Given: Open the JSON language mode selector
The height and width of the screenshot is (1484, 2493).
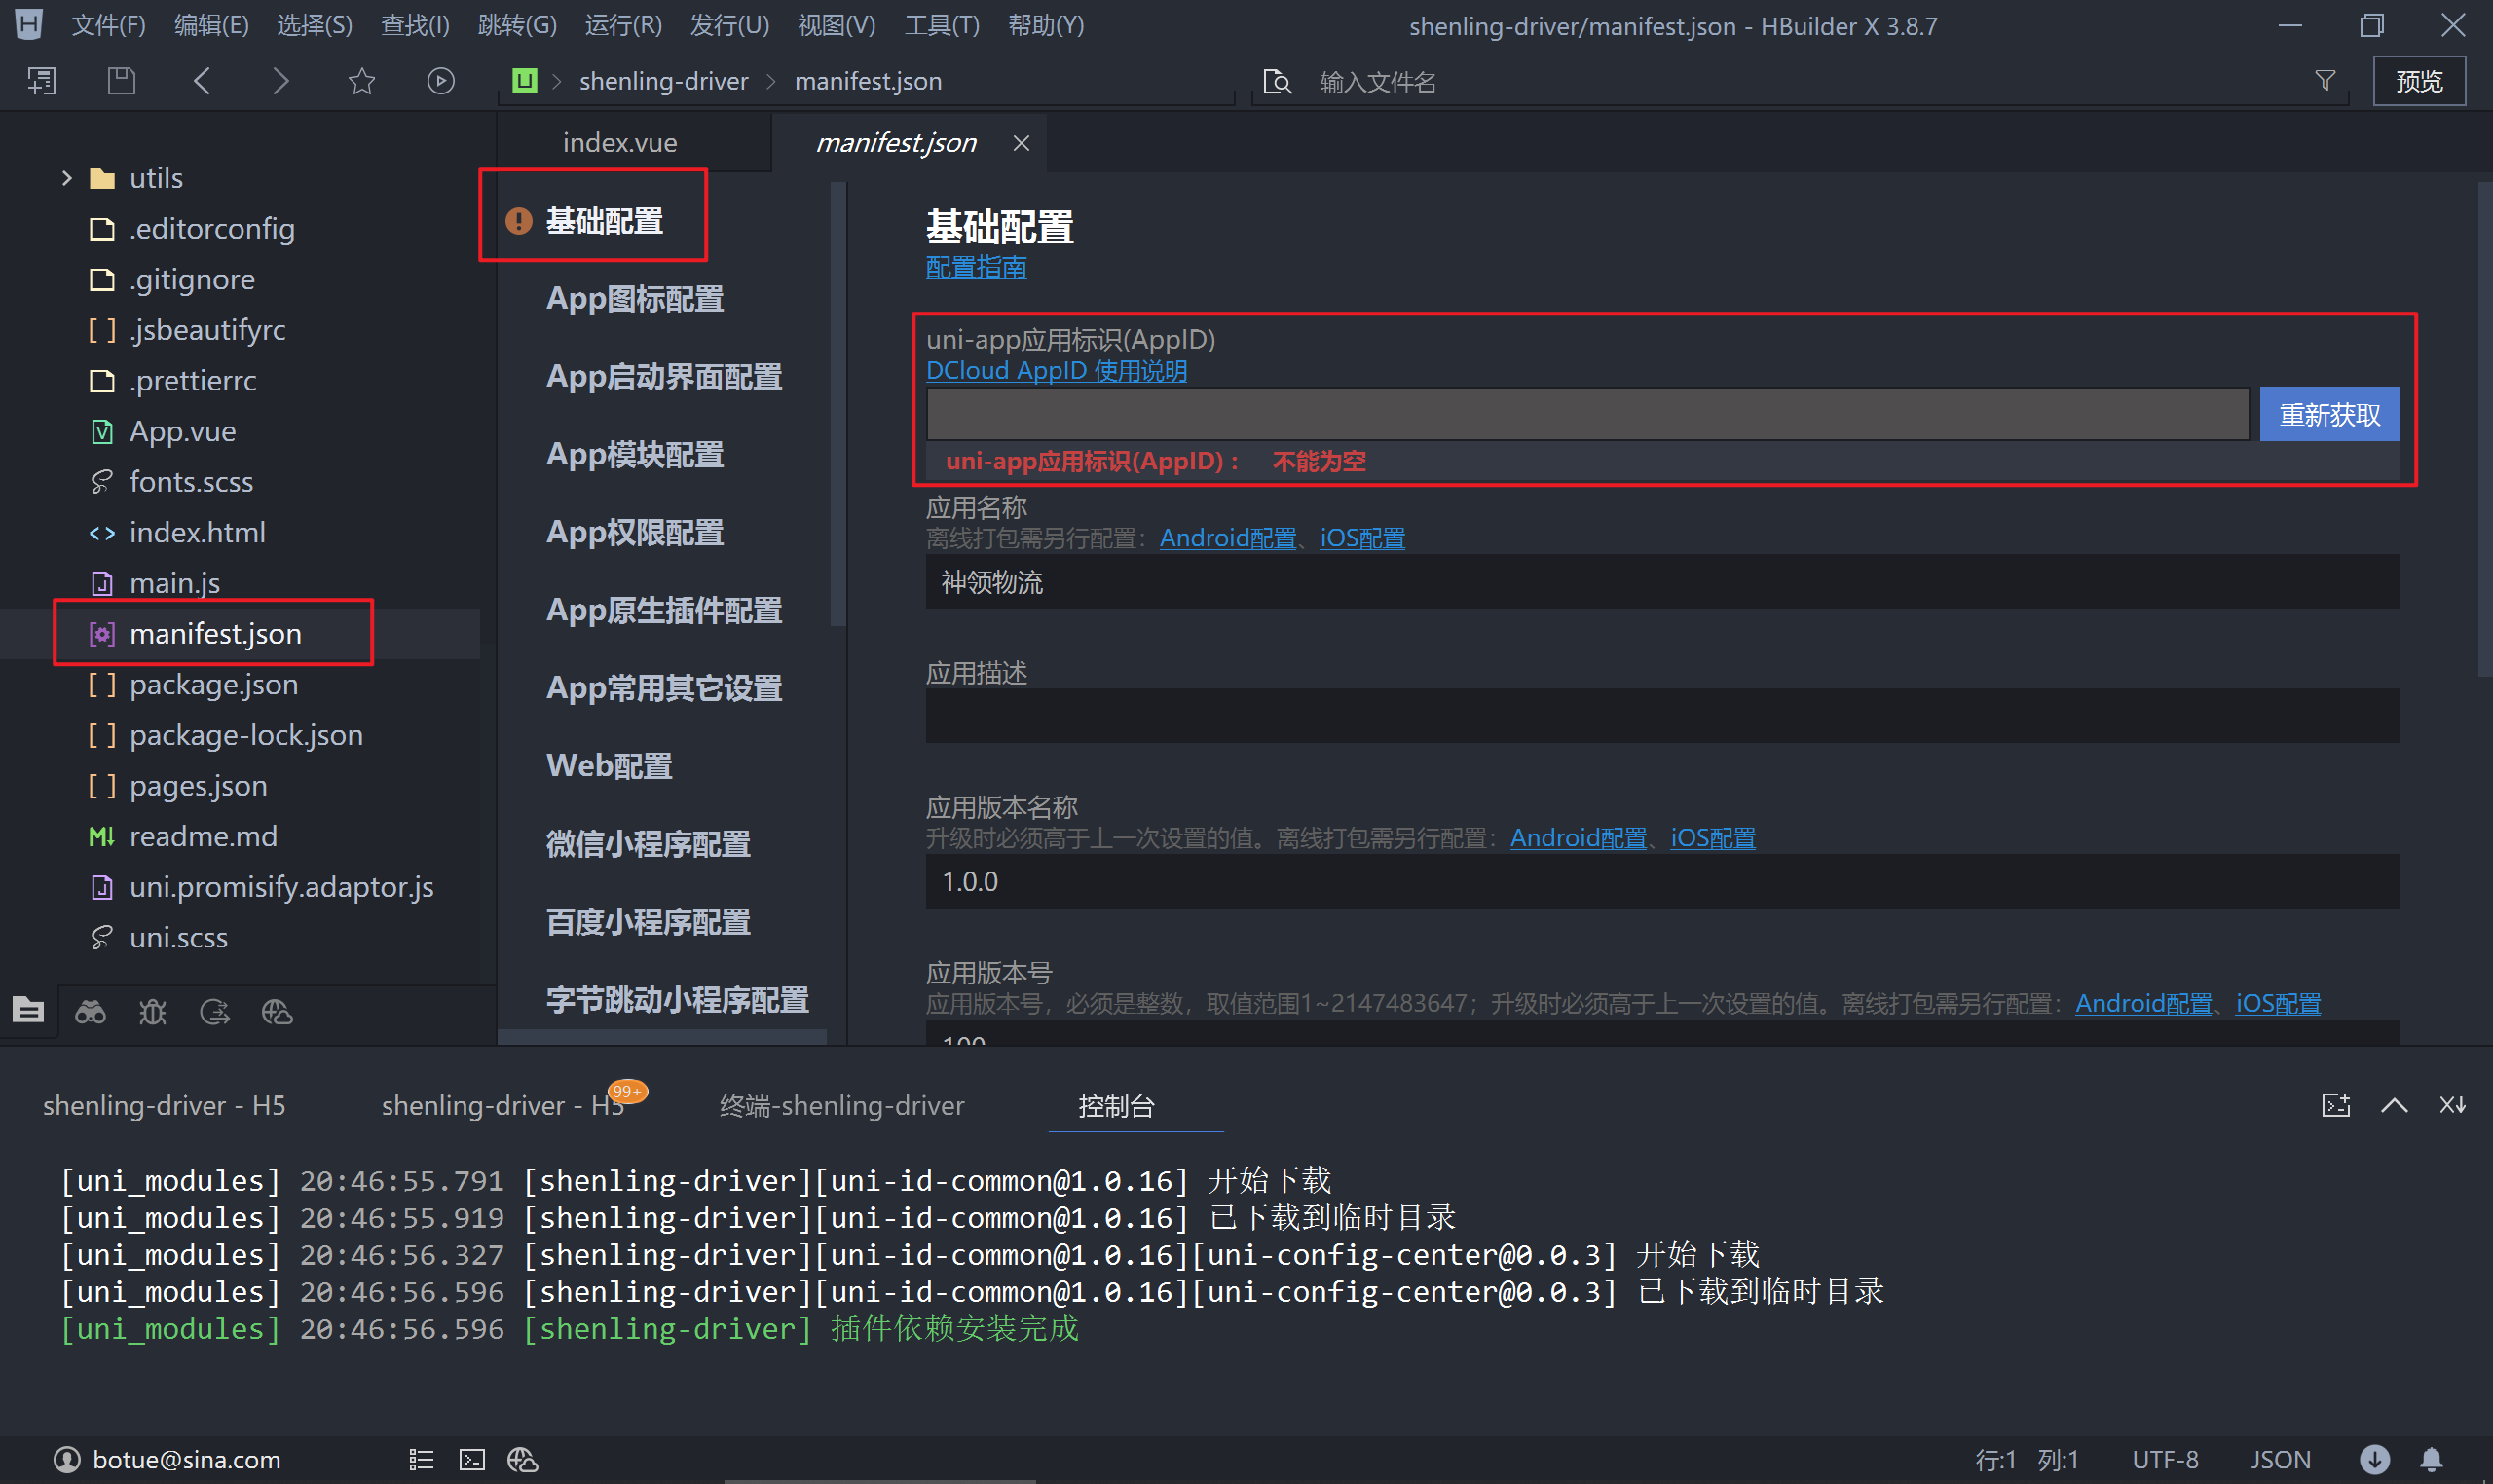Looking at the screenshot, I should [x=2280, y=1460].
